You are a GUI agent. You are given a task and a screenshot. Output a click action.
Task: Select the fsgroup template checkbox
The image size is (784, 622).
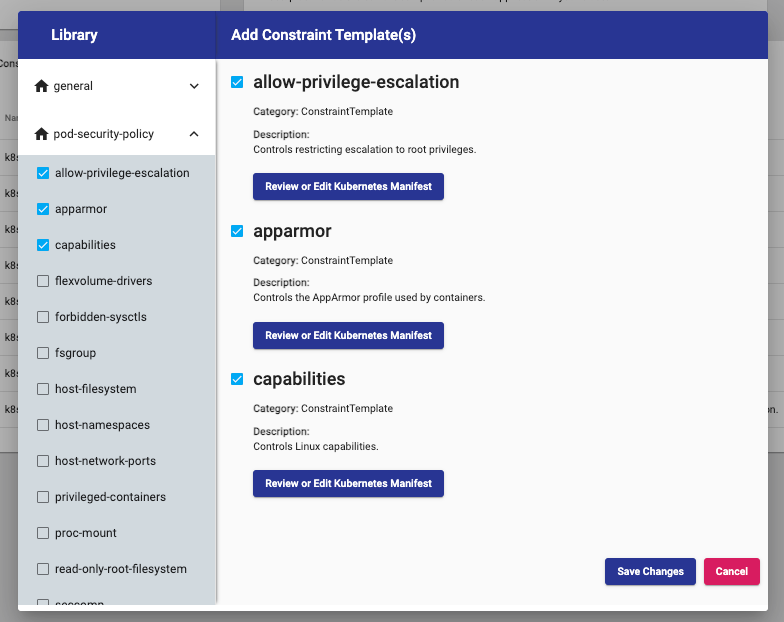pos(43,353)
